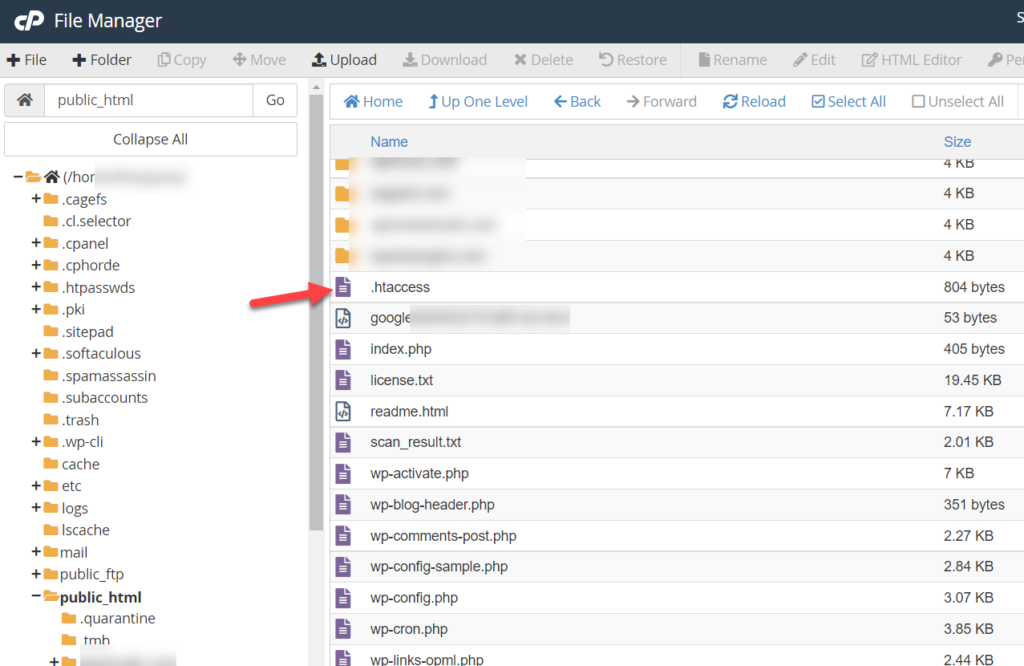Image resolution: width=1024 pixels, height=666 pixels.
Task: Click the scan_result.txt file icon
Action: [343, 442]
